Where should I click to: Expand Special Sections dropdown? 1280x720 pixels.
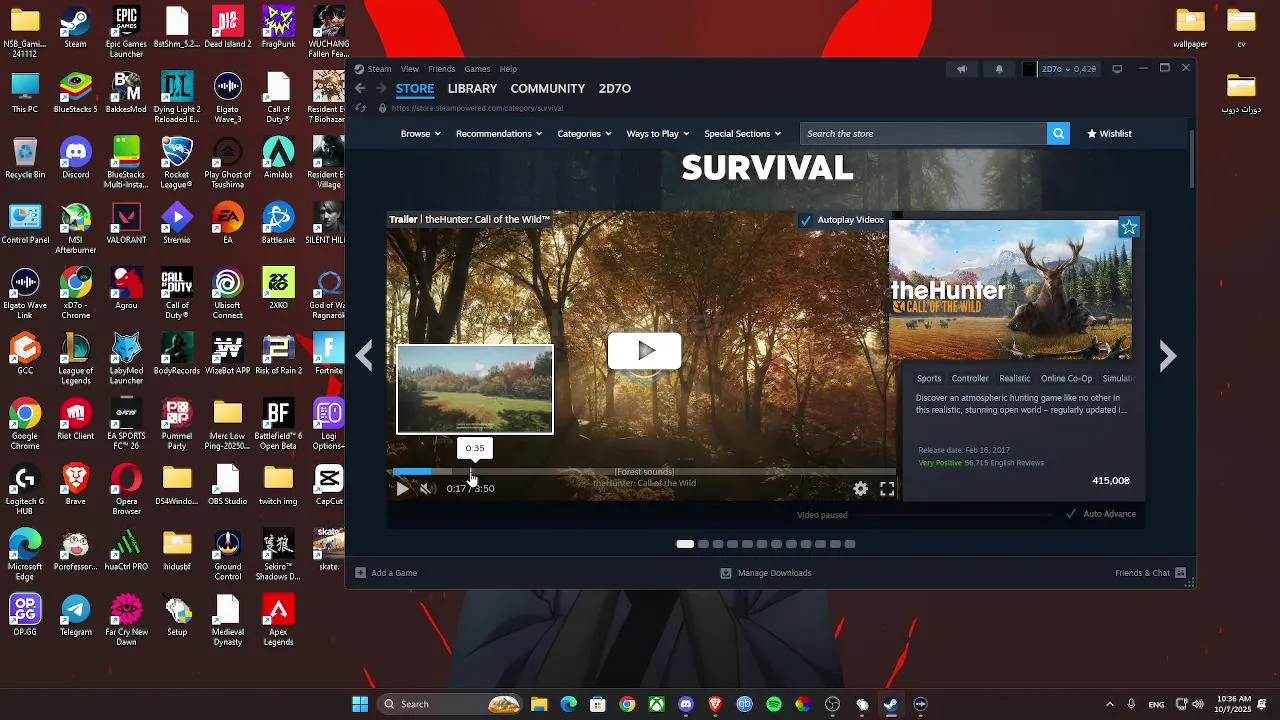[x=743, y=133]
